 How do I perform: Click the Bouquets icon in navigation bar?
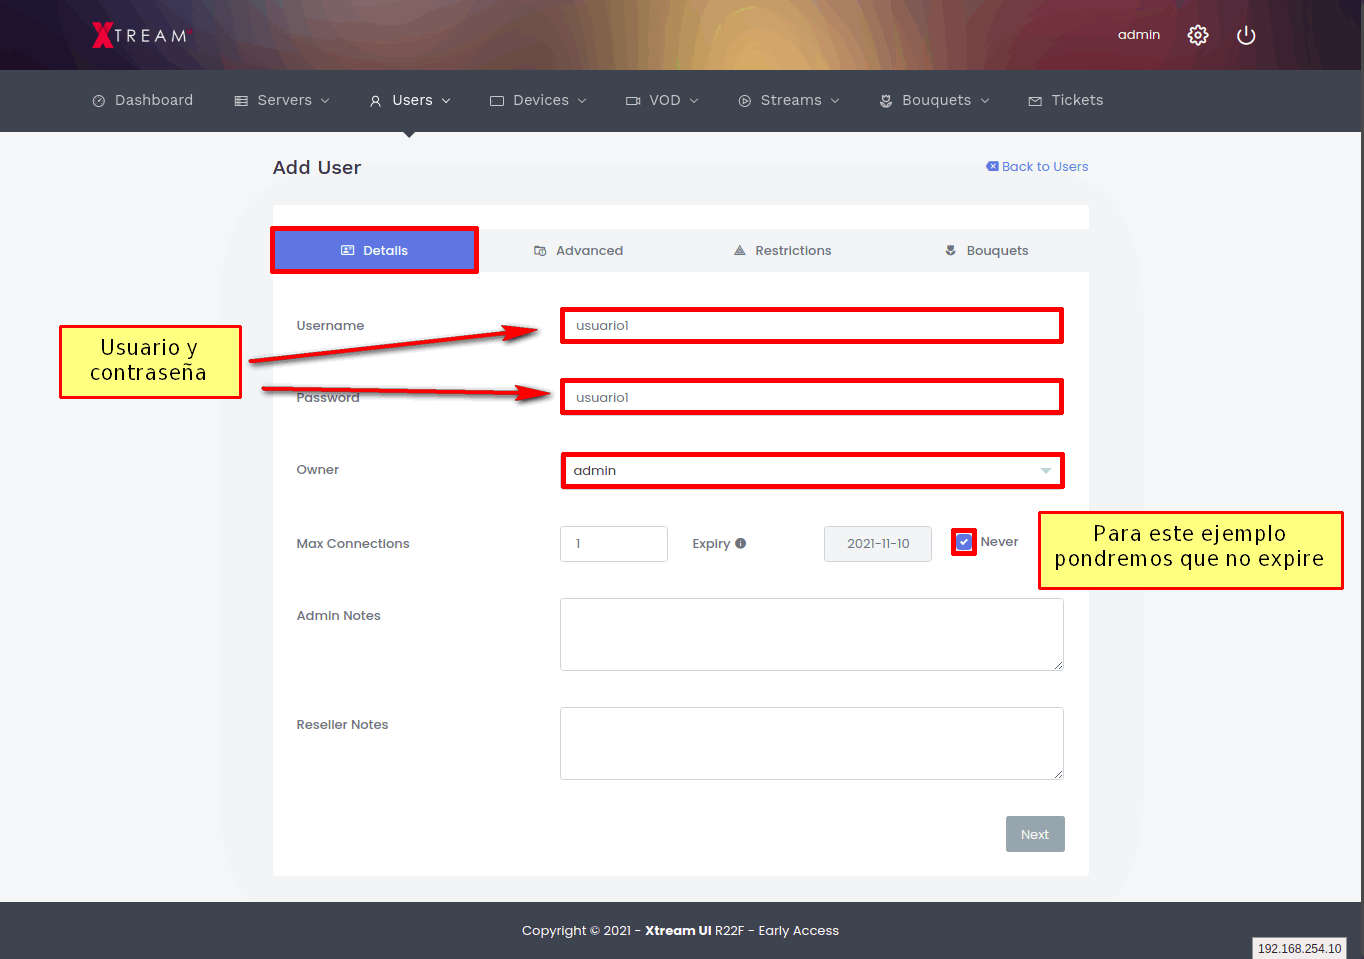(x=886, y=101)
